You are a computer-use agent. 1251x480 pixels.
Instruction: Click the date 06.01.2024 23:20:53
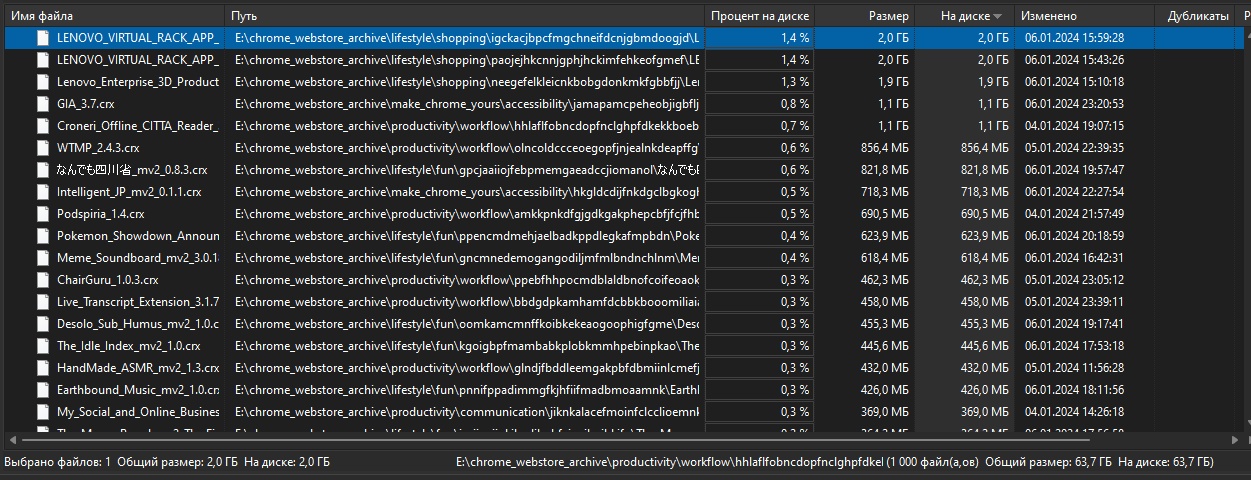[1074, 104]
